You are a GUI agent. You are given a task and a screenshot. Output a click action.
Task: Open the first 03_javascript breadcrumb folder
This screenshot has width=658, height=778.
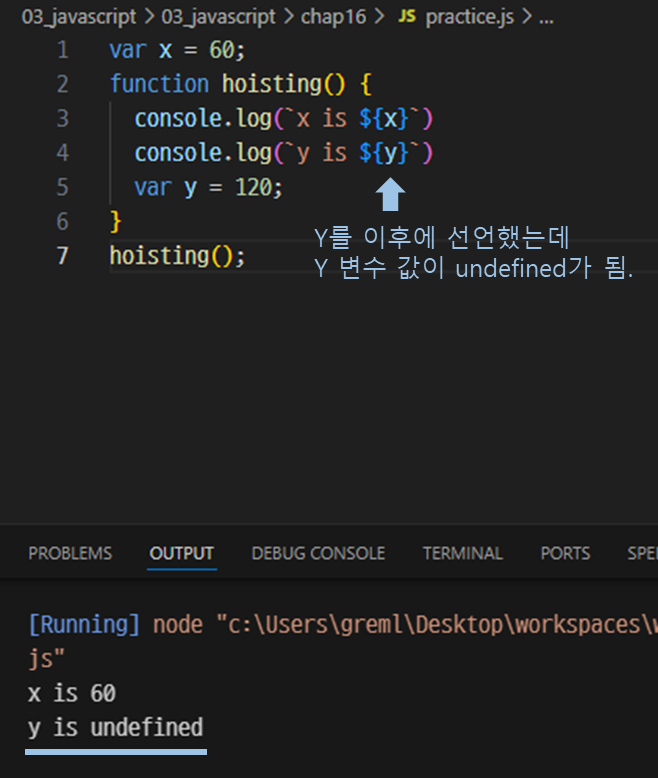79,17
